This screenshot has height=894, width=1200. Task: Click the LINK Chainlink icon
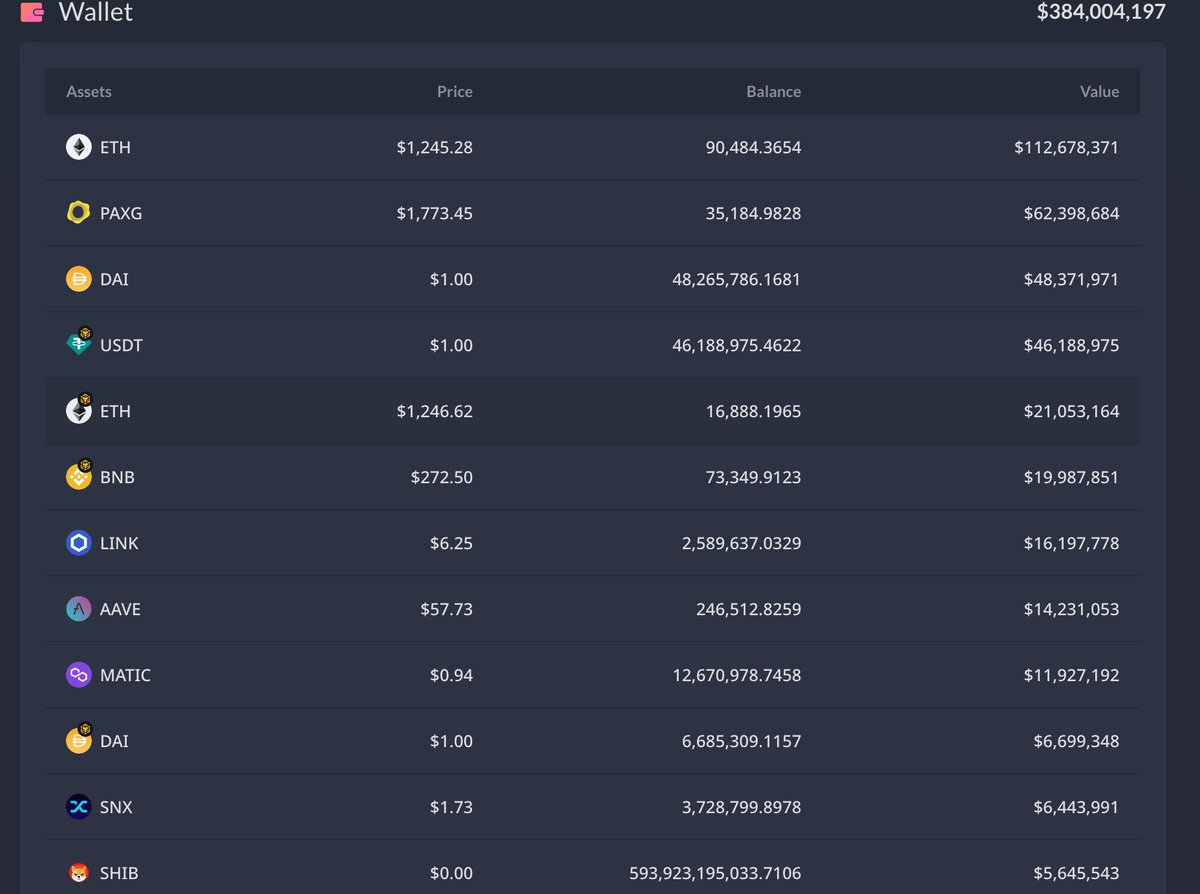point(78,543)
